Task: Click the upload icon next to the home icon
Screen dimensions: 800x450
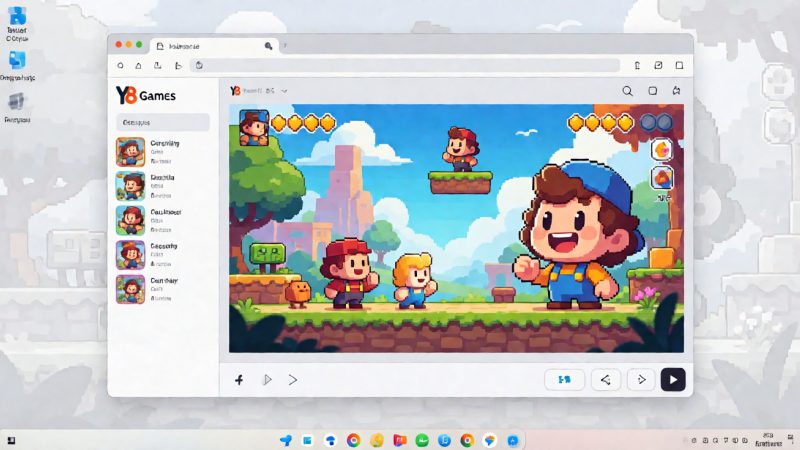Action: pos(158,65)
